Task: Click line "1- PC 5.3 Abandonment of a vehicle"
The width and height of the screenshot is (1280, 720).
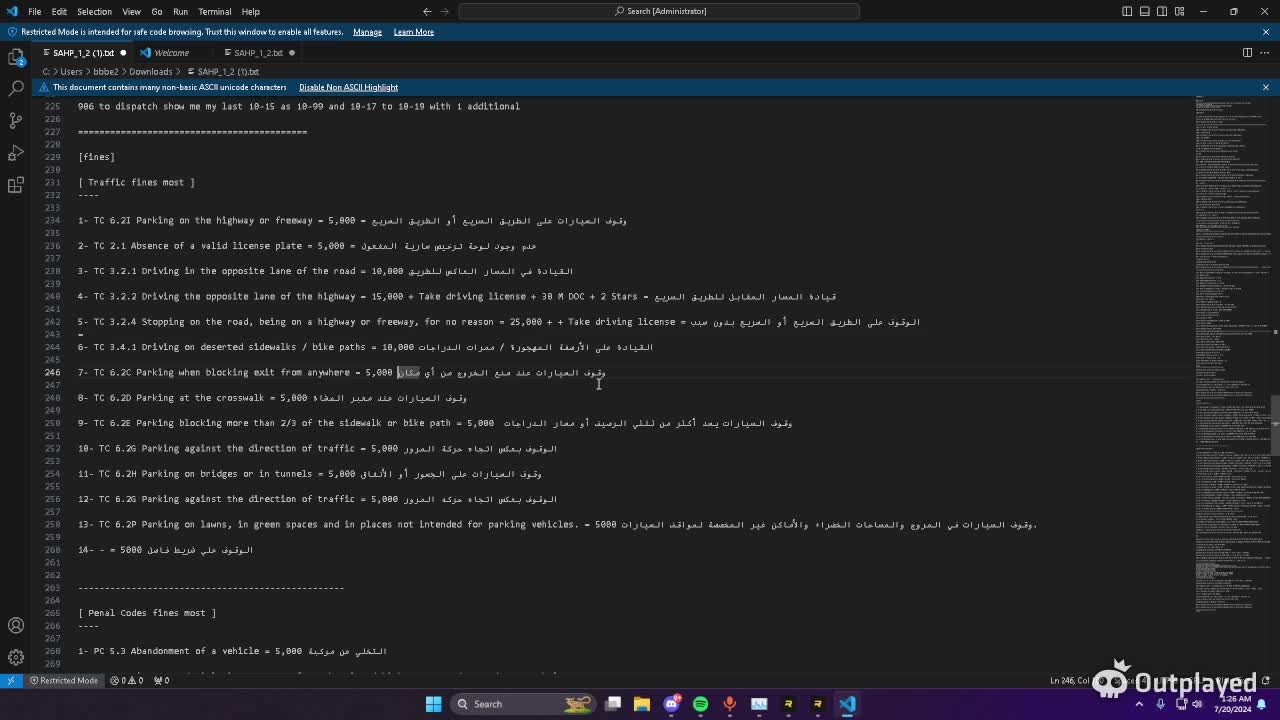Action: 232,651
